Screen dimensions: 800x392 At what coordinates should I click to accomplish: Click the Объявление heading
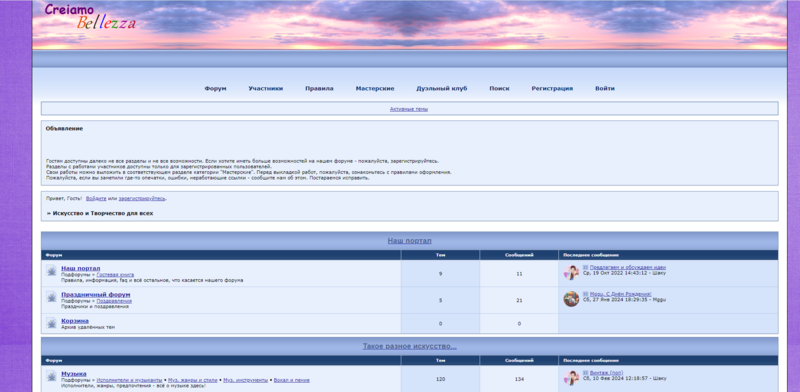(x=64, y=129)
